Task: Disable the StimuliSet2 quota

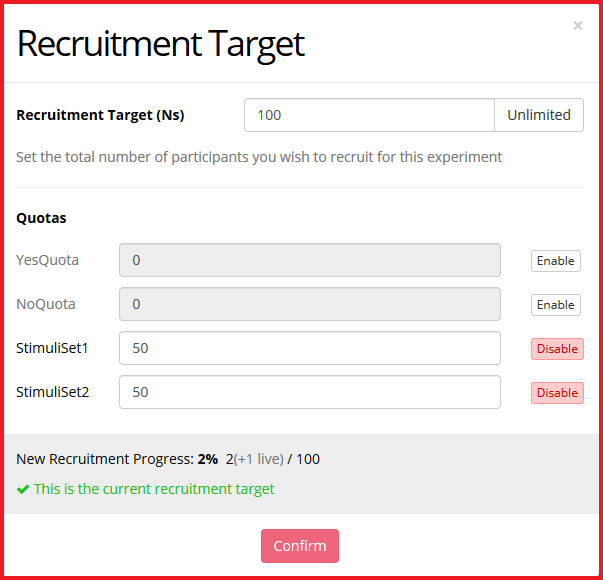Action: 556,393
